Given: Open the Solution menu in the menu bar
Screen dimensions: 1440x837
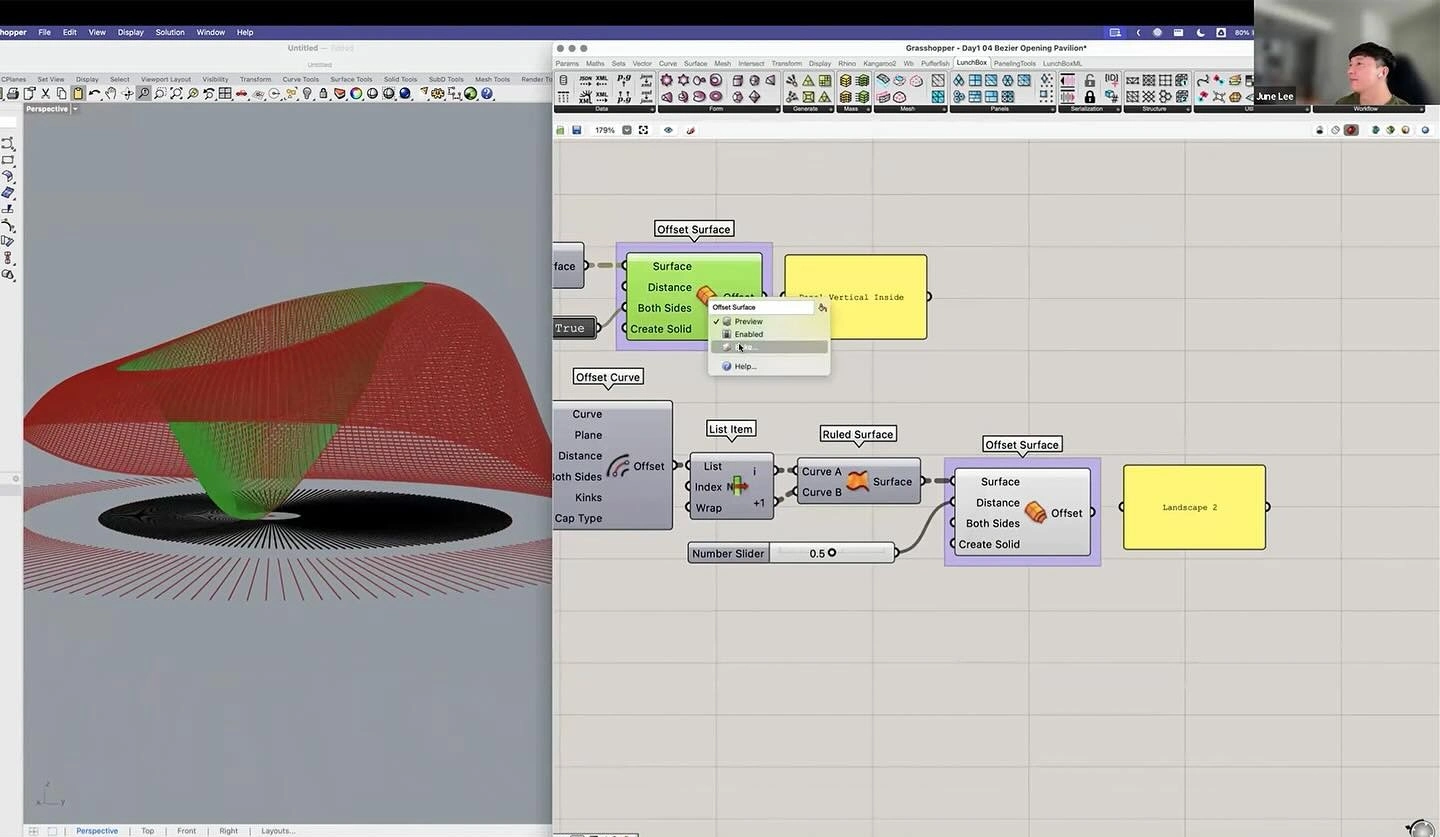Looking at the screenshot, I should (170, 32).
